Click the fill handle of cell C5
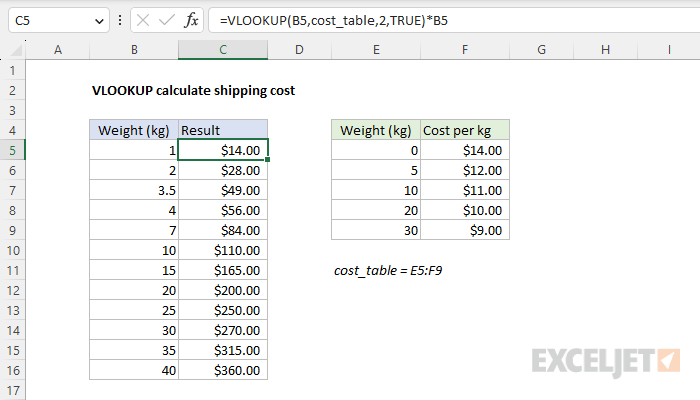Image resolution: width=700 pixels, height=400 pixels. (x=267, y=159)
